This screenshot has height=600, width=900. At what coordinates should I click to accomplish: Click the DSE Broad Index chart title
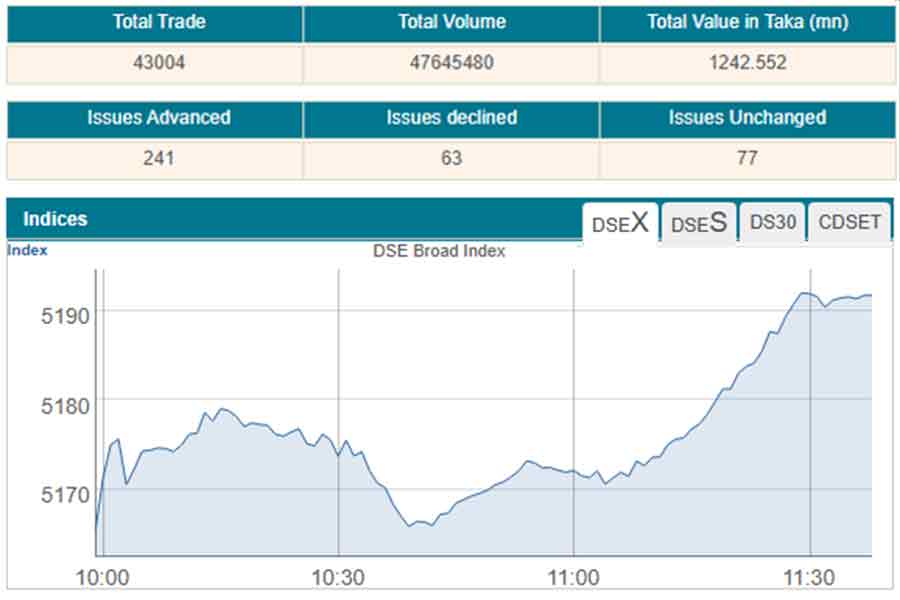click(x=439, y=251)
